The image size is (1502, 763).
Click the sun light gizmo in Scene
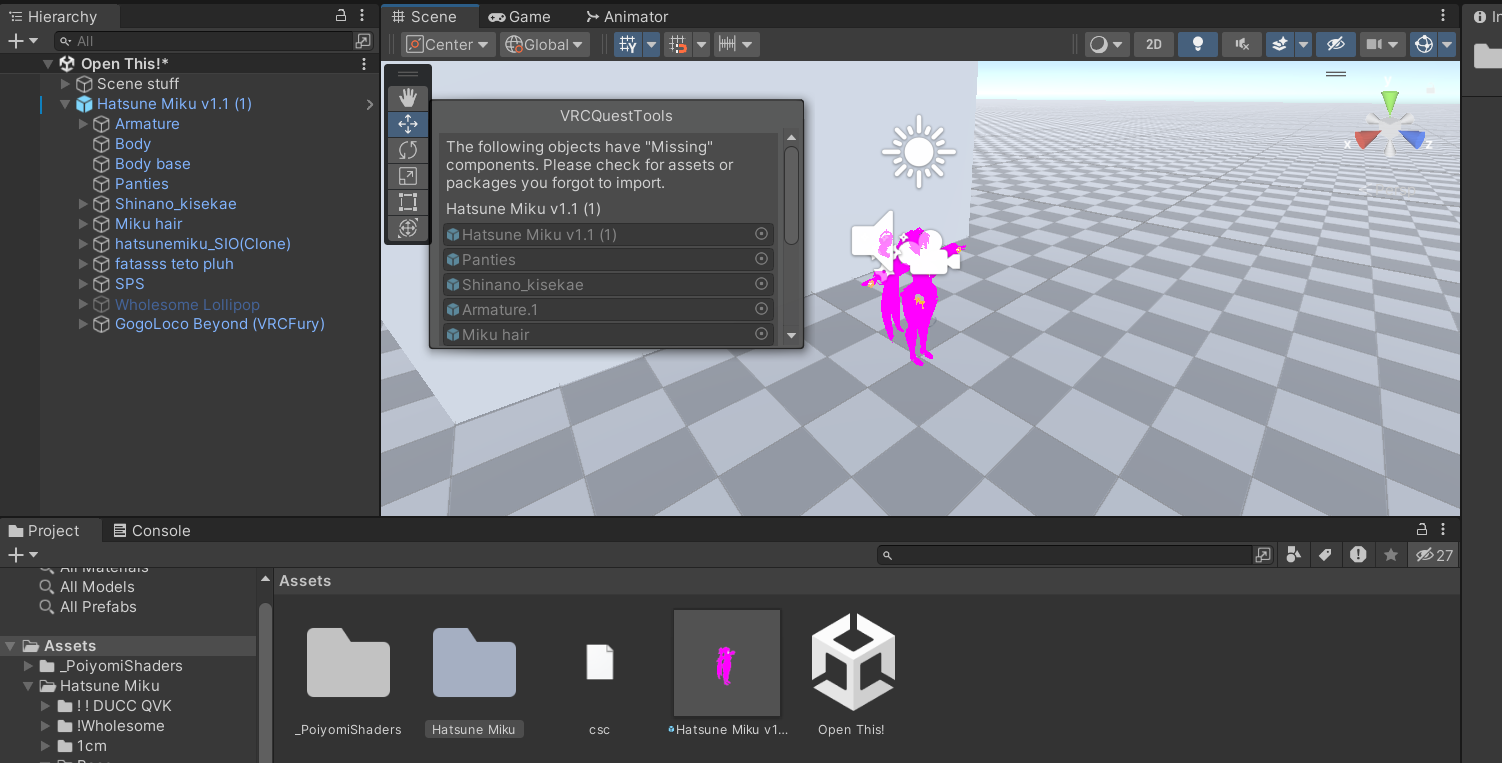918,152
